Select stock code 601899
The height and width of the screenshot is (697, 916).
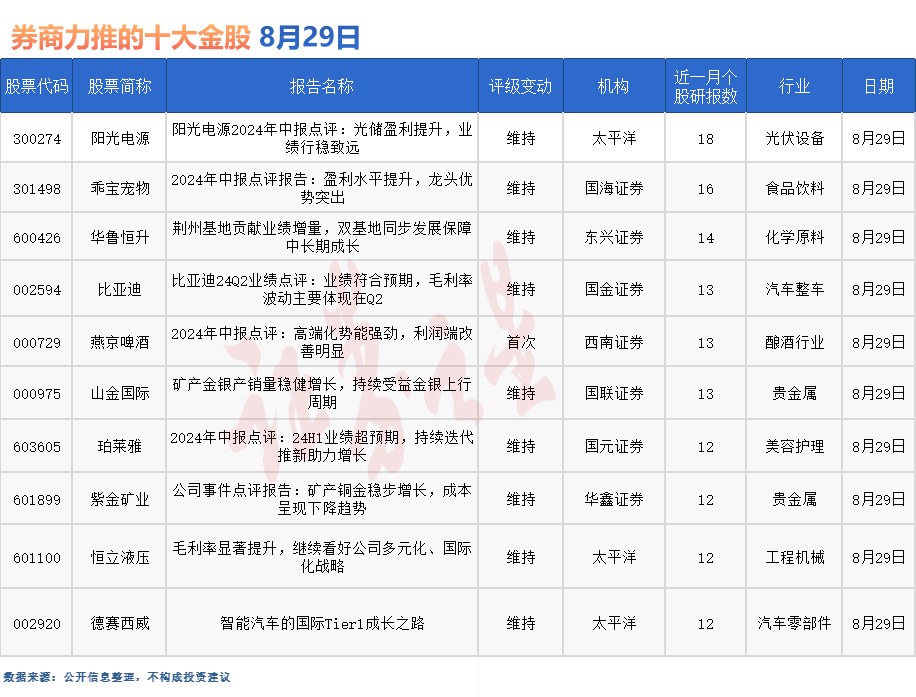click(x=37, y=500)
